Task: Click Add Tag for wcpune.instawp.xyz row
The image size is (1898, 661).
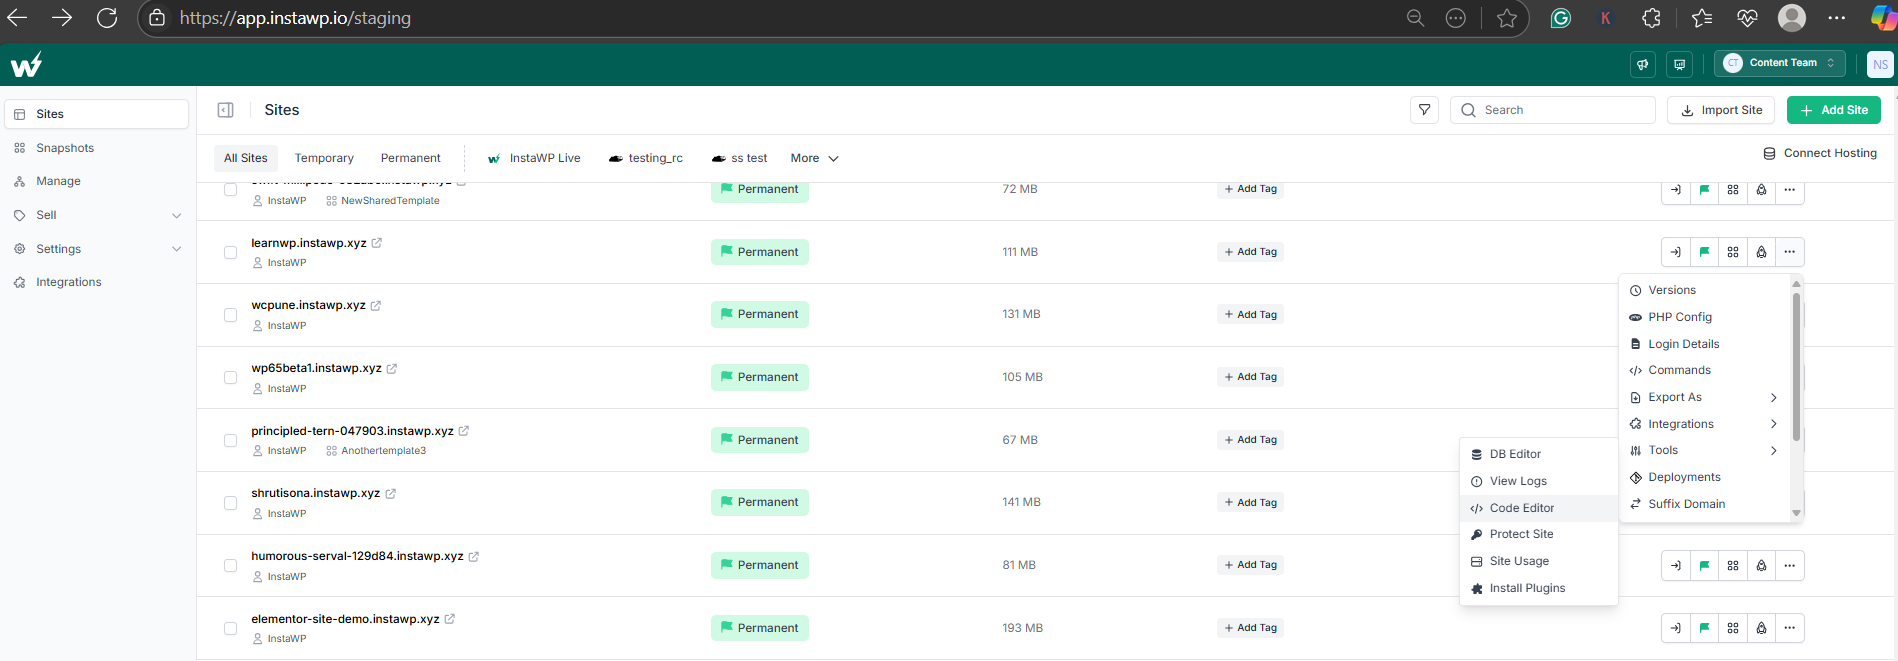Action: point(1251,315)
